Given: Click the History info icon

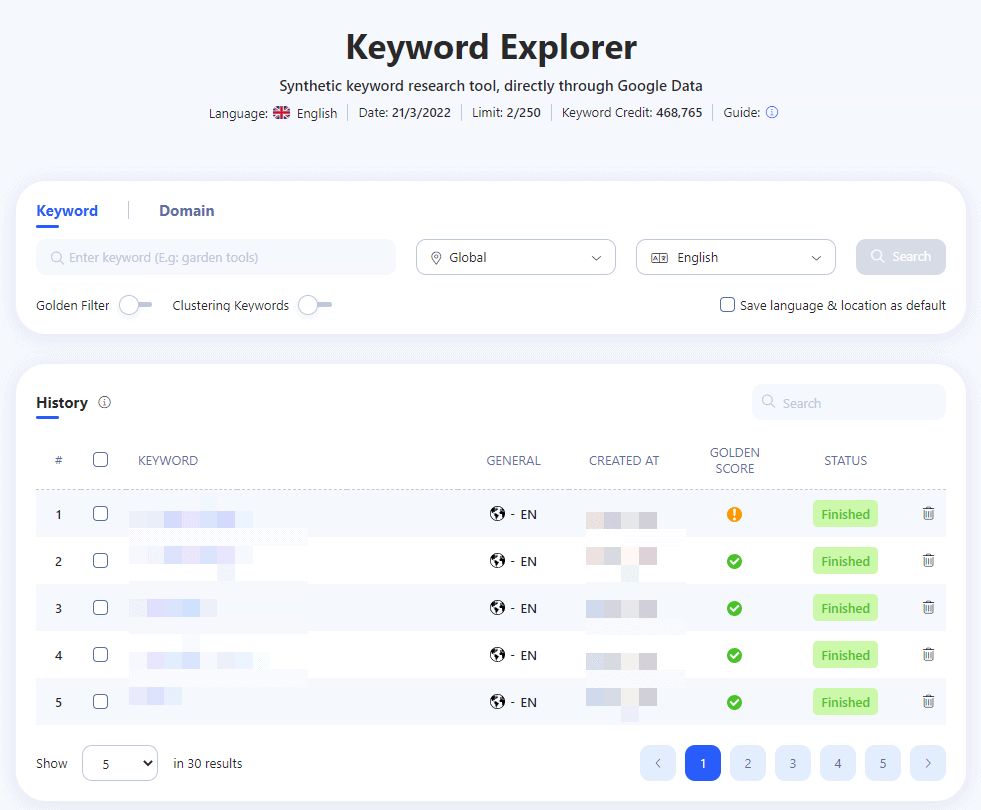Looking at the screenshot, I should pos(104,402).
